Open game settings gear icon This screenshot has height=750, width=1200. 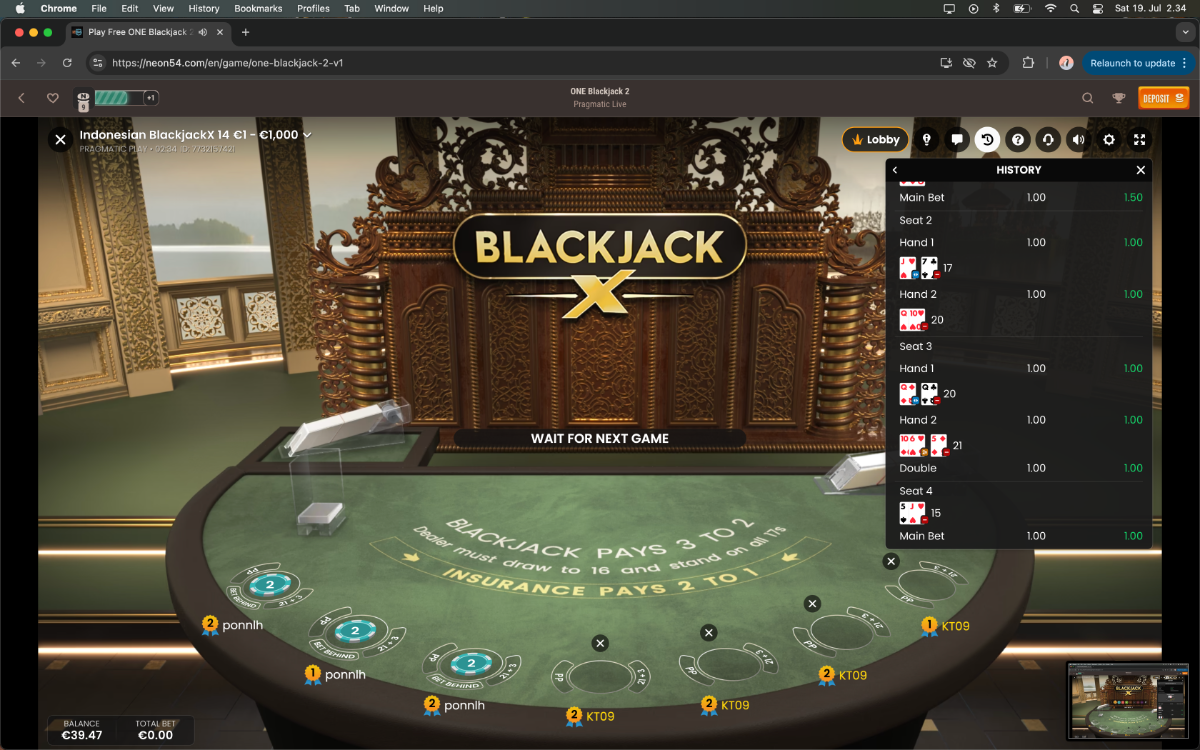point(1109,140)
